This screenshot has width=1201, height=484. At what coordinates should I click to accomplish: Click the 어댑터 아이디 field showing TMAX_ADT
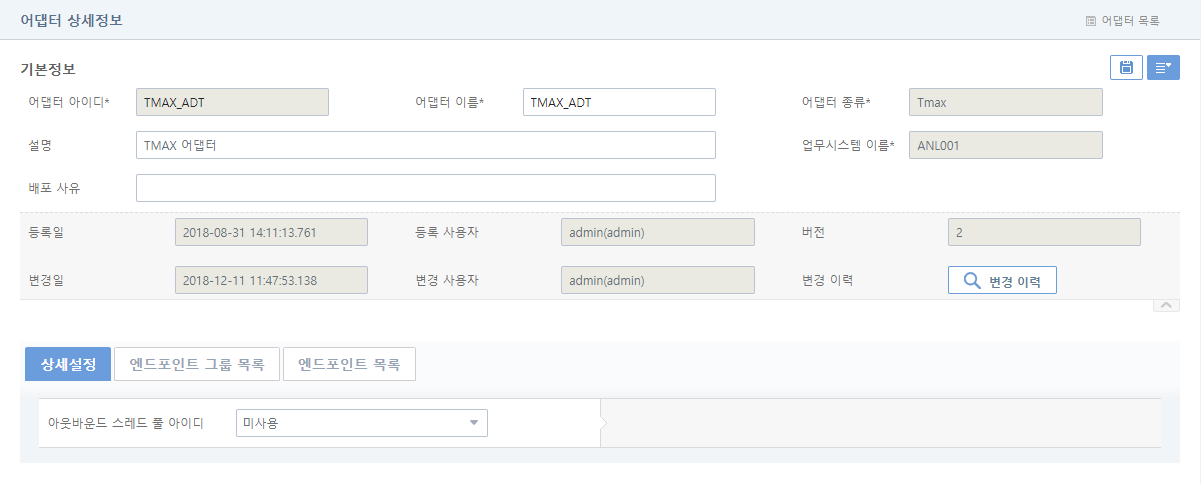232,102
